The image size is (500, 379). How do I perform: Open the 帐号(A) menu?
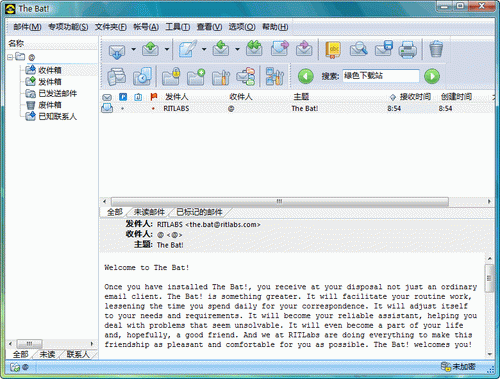pyautogui.click(x=146, y=27)
